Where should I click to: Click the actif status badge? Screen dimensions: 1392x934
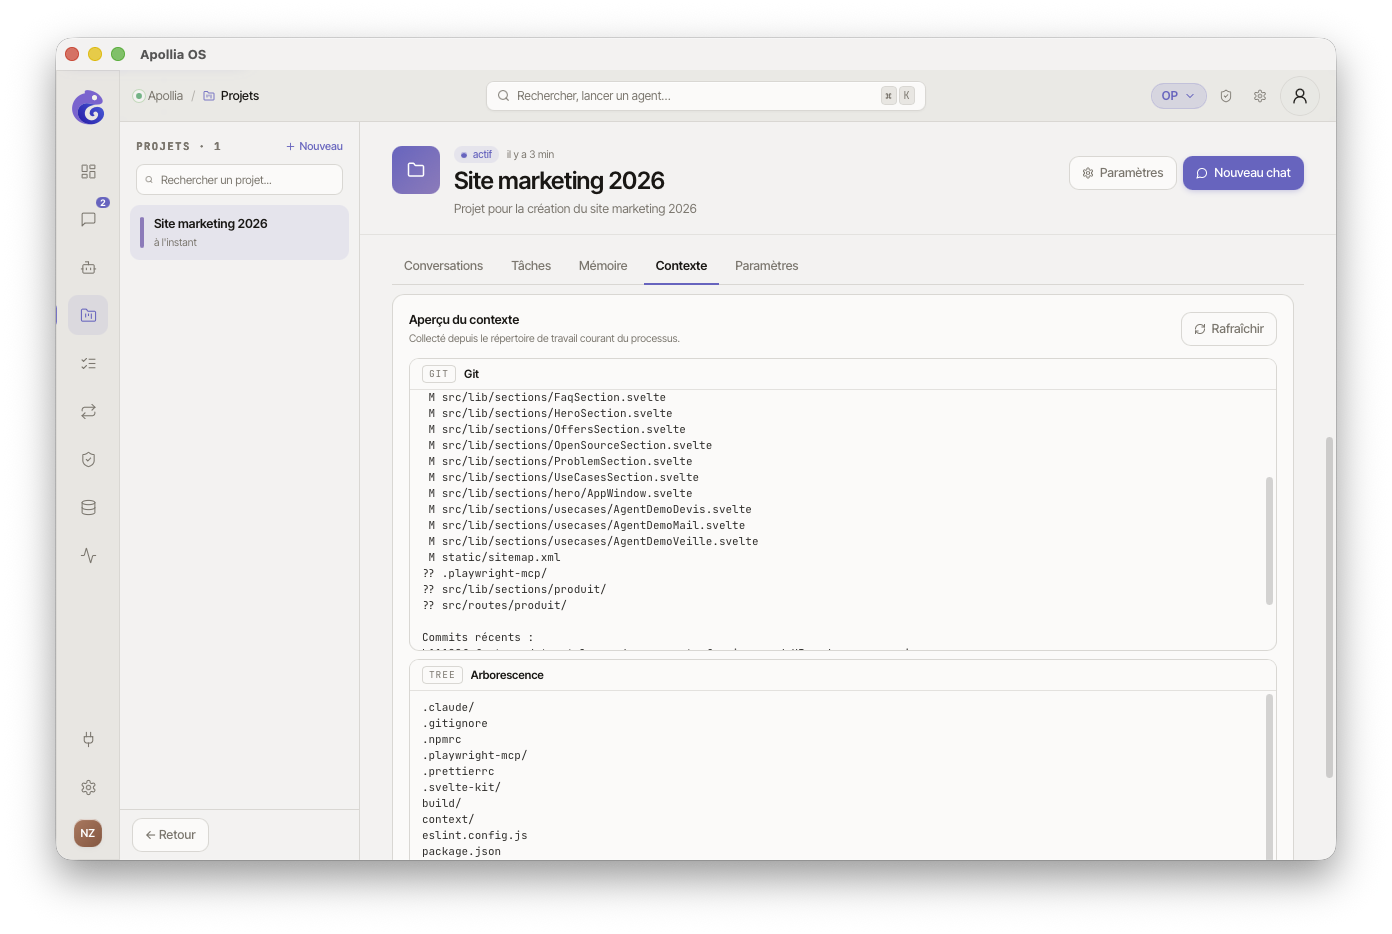(476, 154)
